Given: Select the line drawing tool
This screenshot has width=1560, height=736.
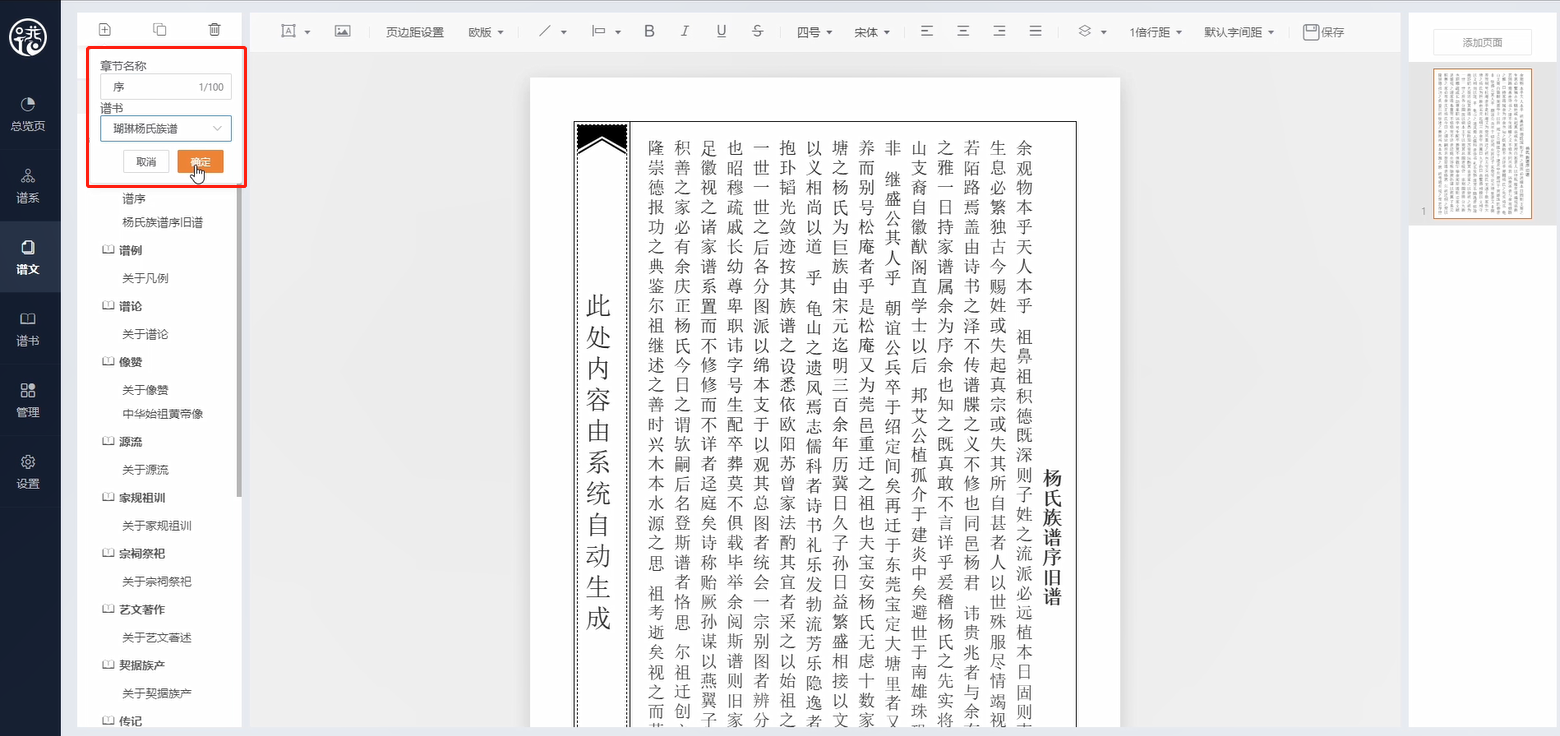Looking at the screenshot, I should point(545,32).
